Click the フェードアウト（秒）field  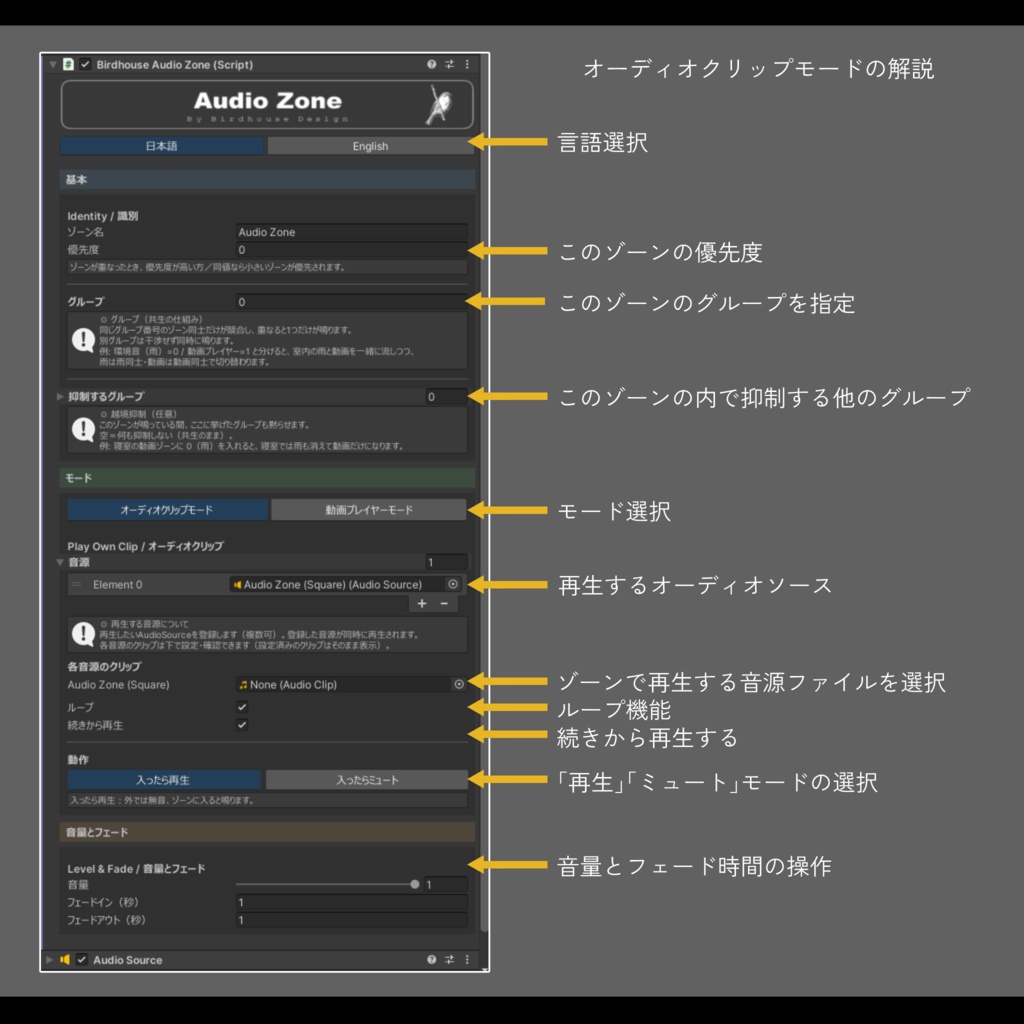[x=351, y=920]
